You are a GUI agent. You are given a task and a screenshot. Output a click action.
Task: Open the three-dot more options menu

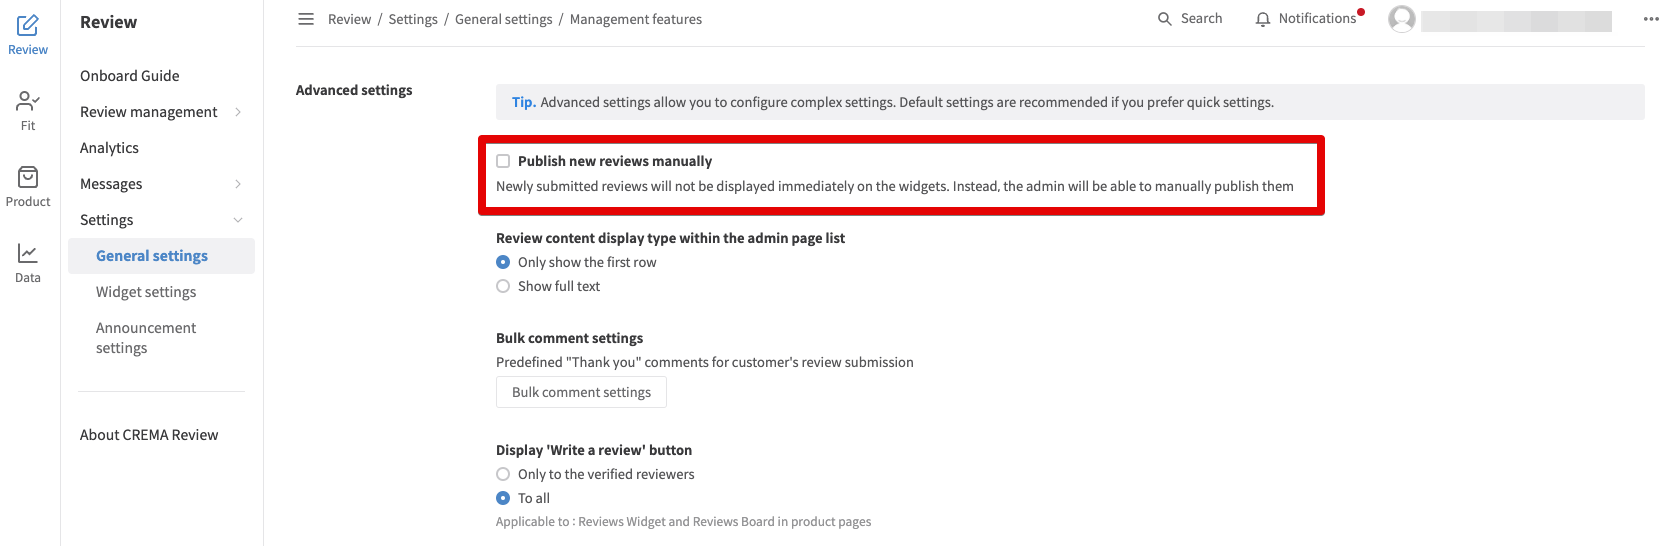pos(1651,19)
